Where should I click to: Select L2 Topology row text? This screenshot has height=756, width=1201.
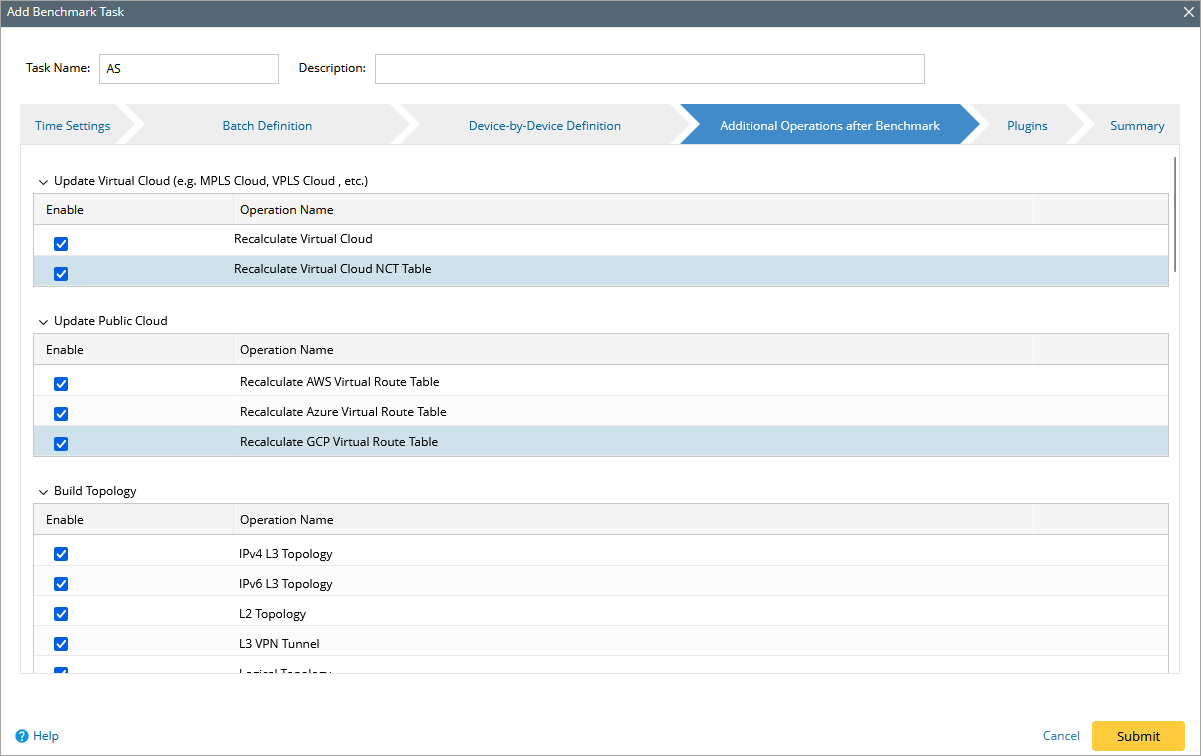[x=273, y=614]
